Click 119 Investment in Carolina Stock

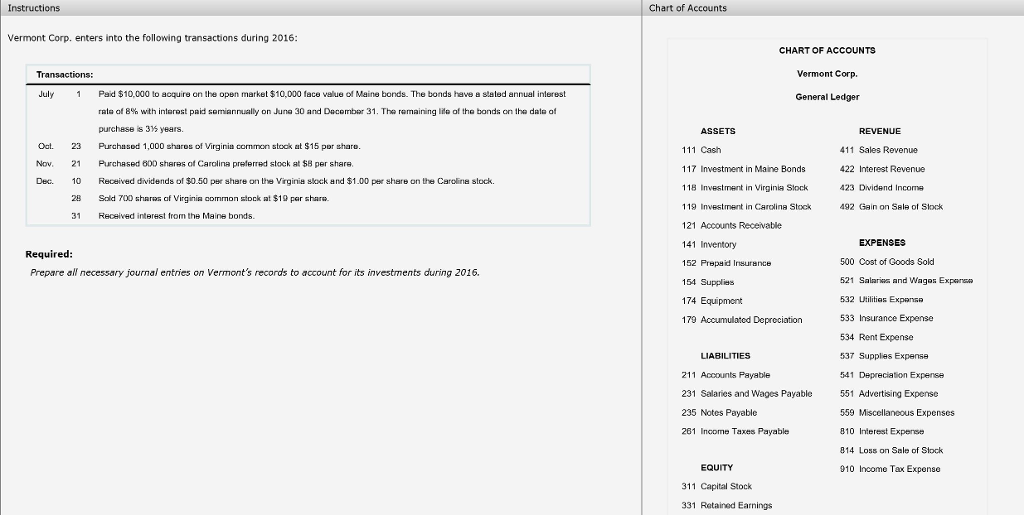(x=746, y=207)
